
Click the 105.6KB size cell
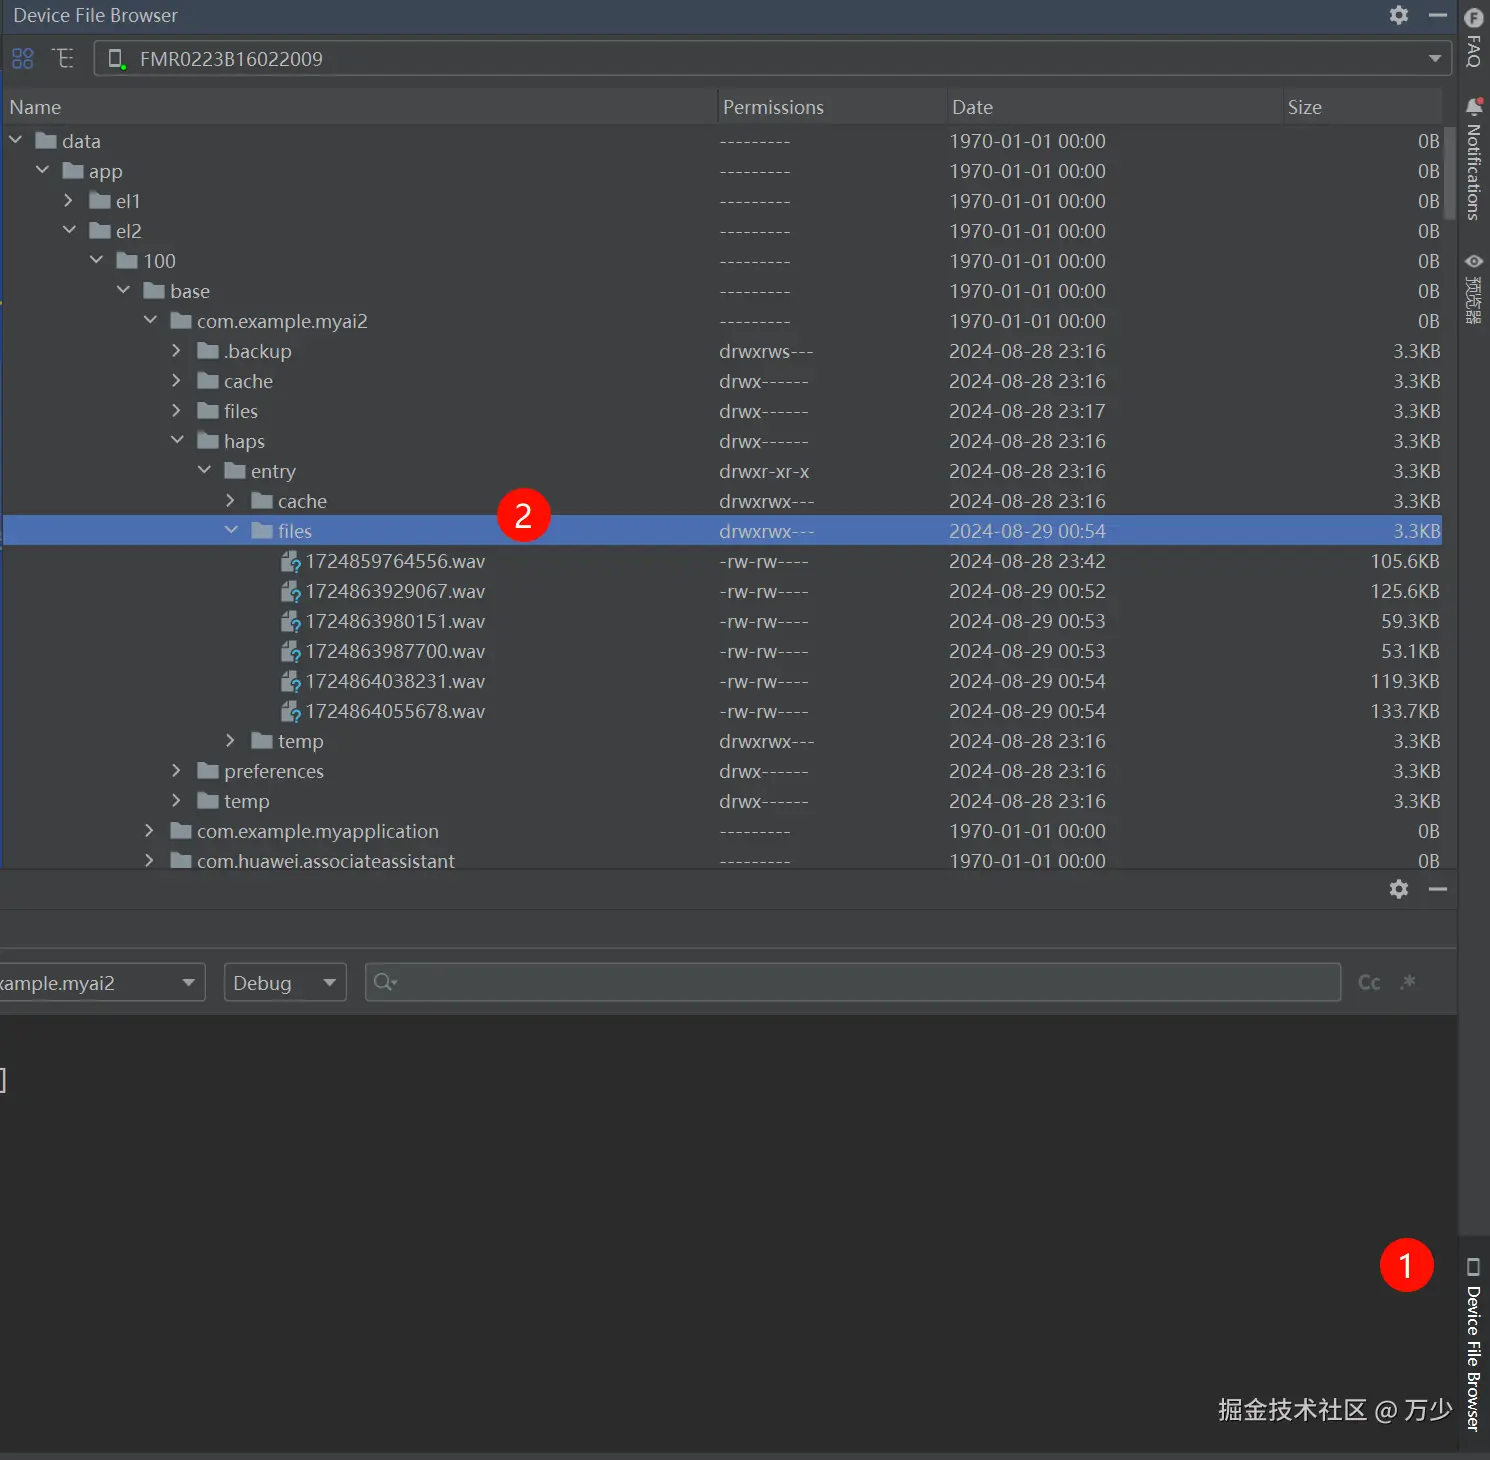tap(1404, 561)
